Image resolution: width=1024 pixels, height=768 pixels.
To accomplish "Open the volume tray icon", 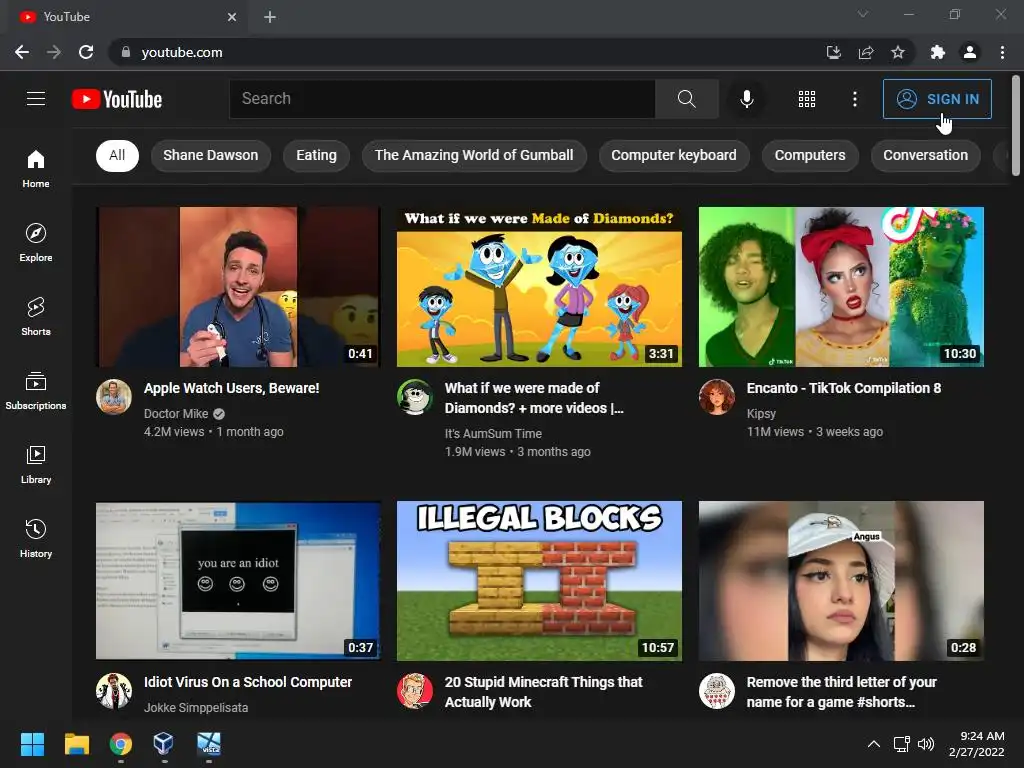I will click(x=926, y=744).
